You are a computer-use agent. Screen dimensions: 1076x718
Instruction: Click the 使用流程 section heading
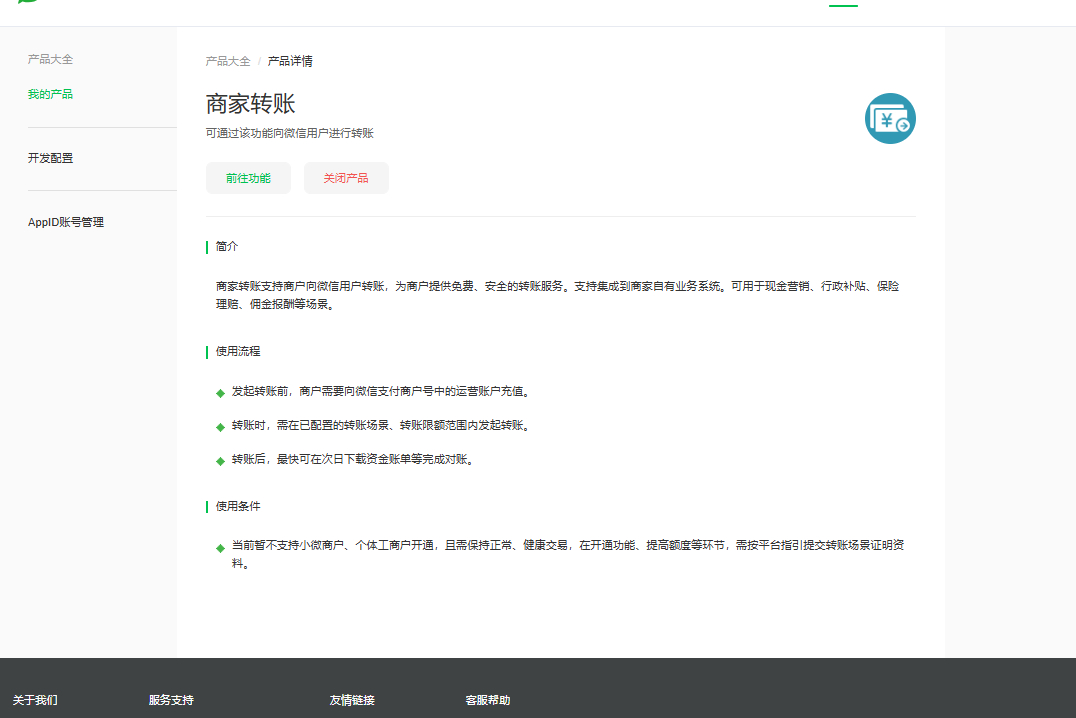pos(238,351)
